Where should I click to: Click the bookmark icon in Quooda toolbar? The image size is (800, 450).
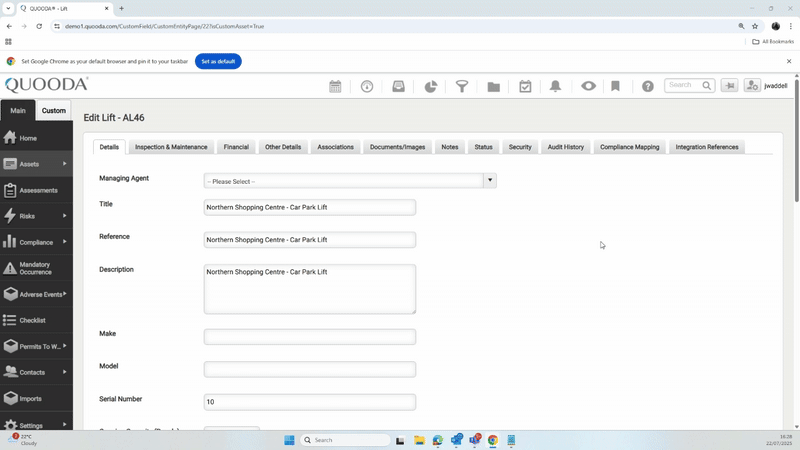[615, 86]
